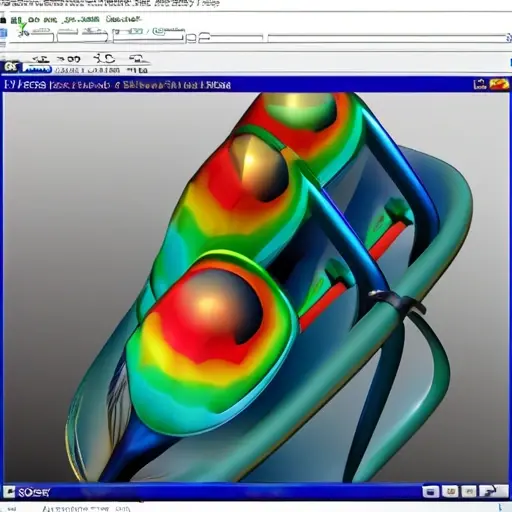Click arrow at right end of long field
Screen dimensions: 512x512
coord(509,38)
